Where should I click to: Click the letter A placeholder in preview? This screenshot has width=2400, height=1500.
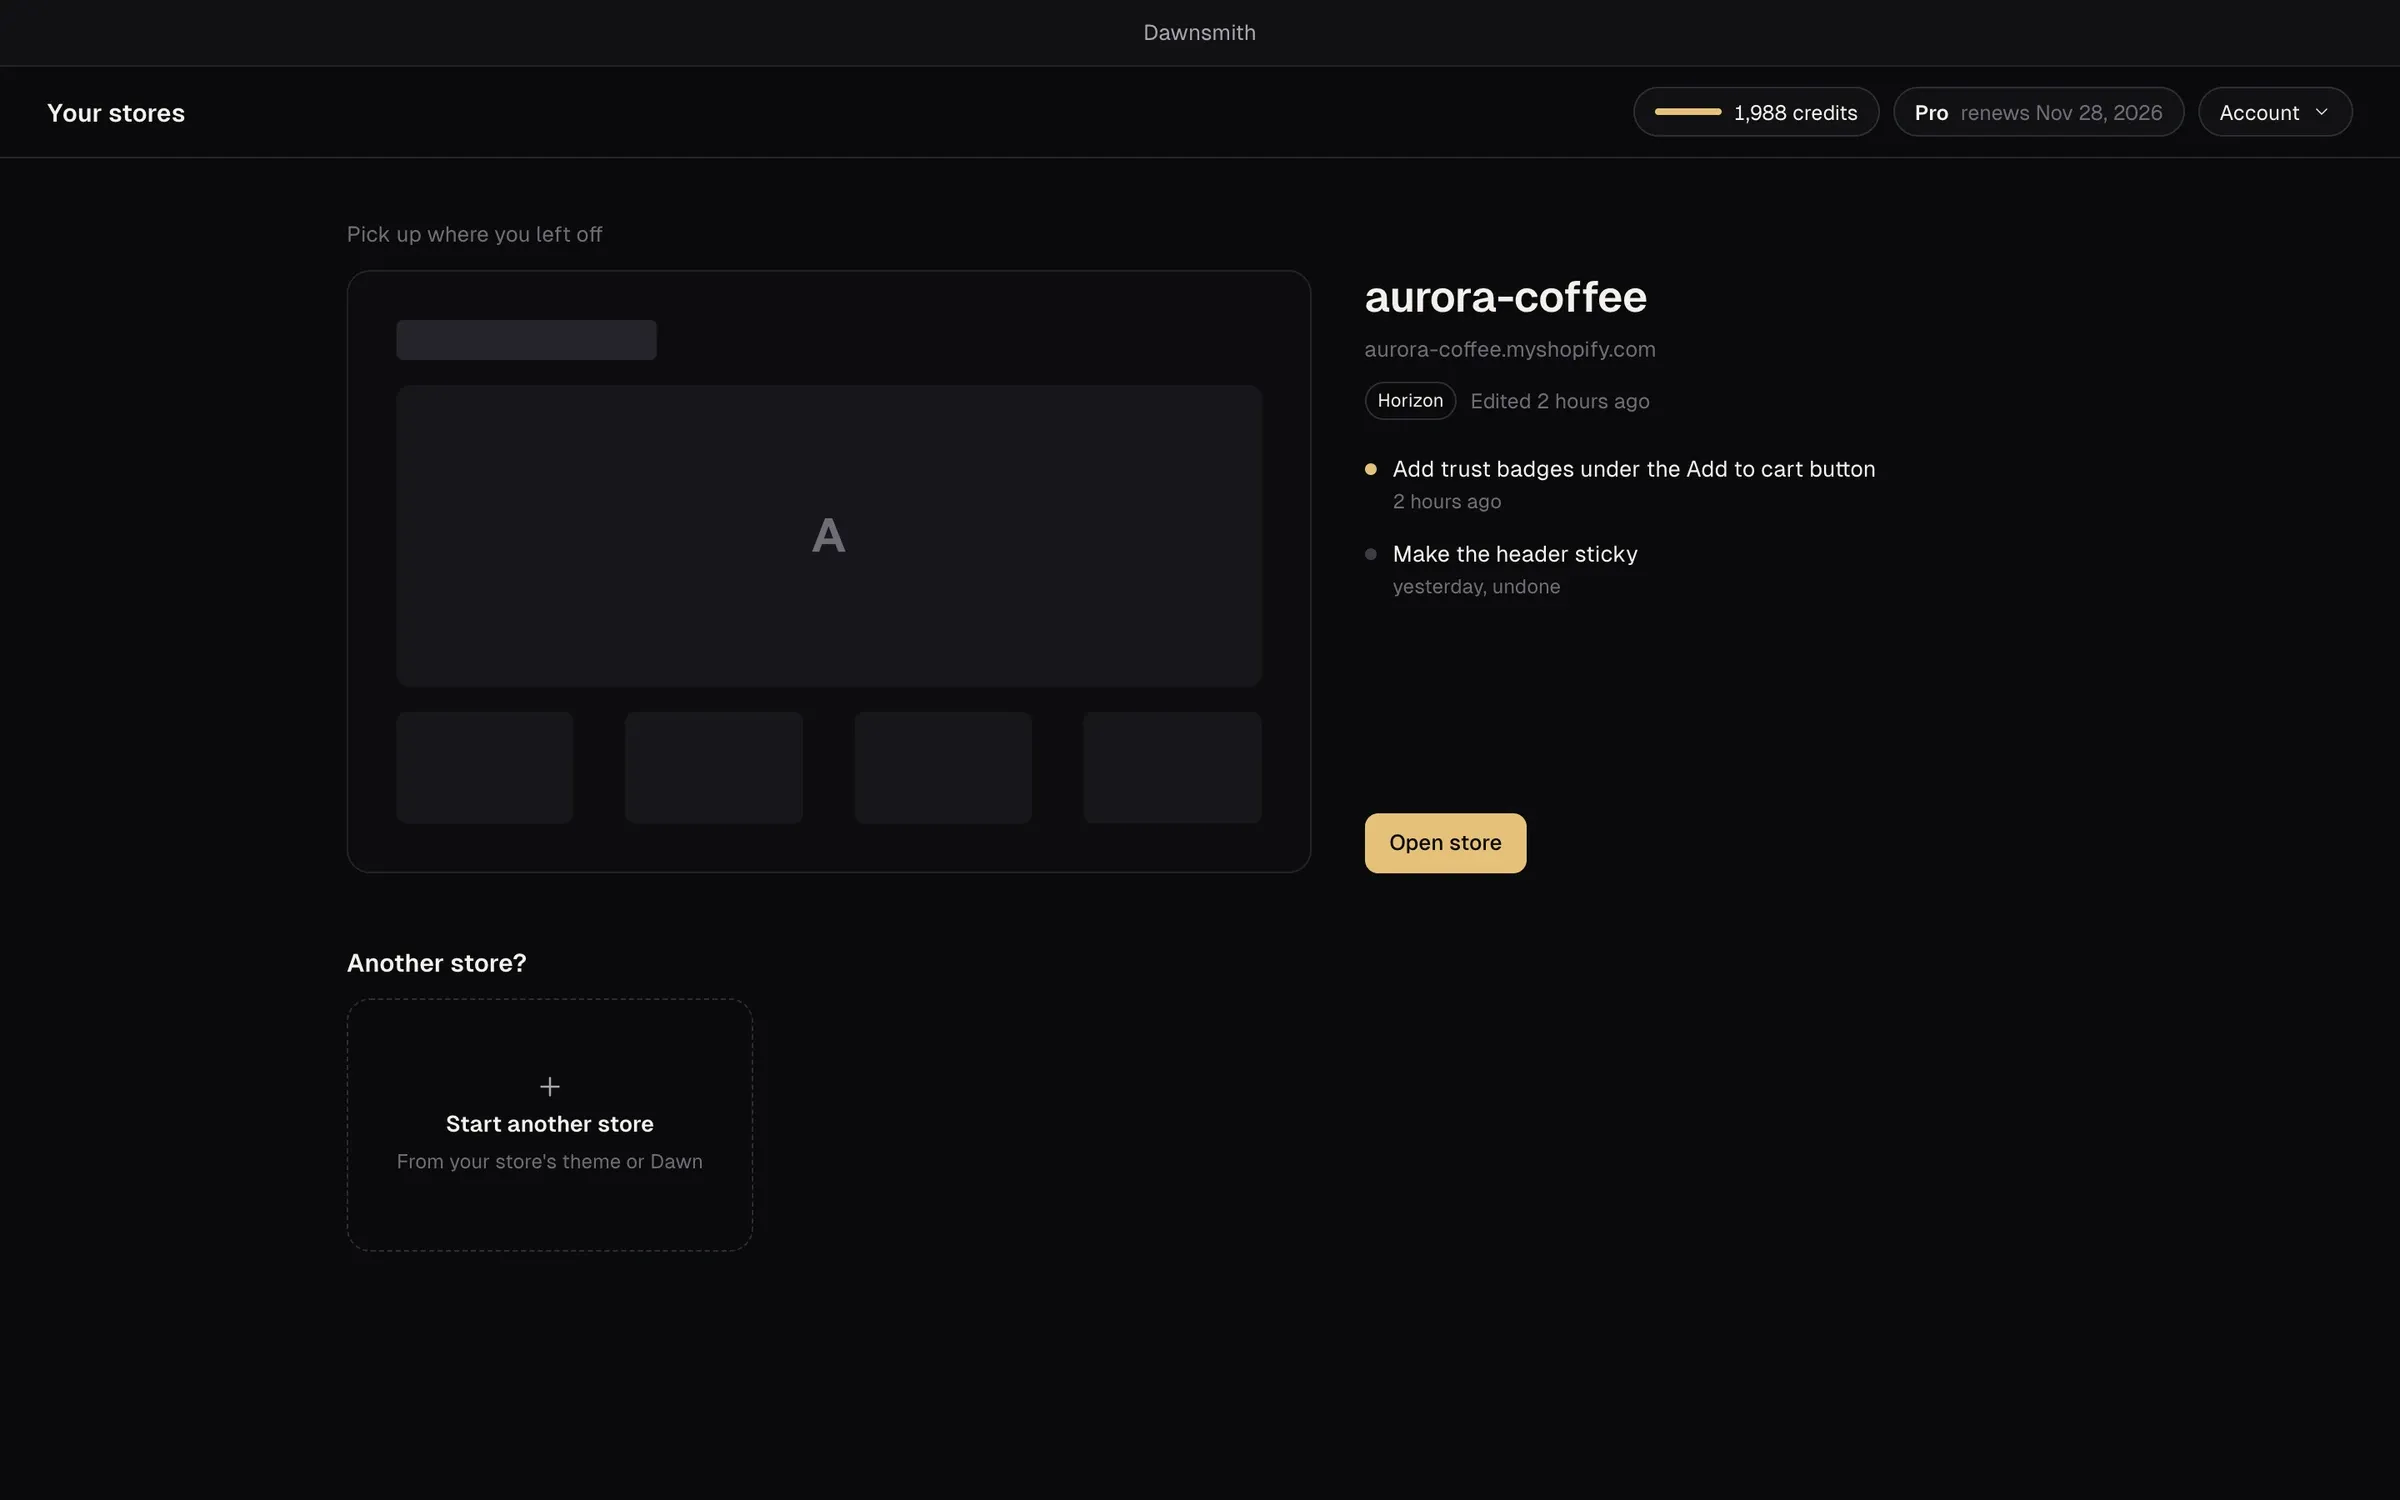[x=828, y=535]
